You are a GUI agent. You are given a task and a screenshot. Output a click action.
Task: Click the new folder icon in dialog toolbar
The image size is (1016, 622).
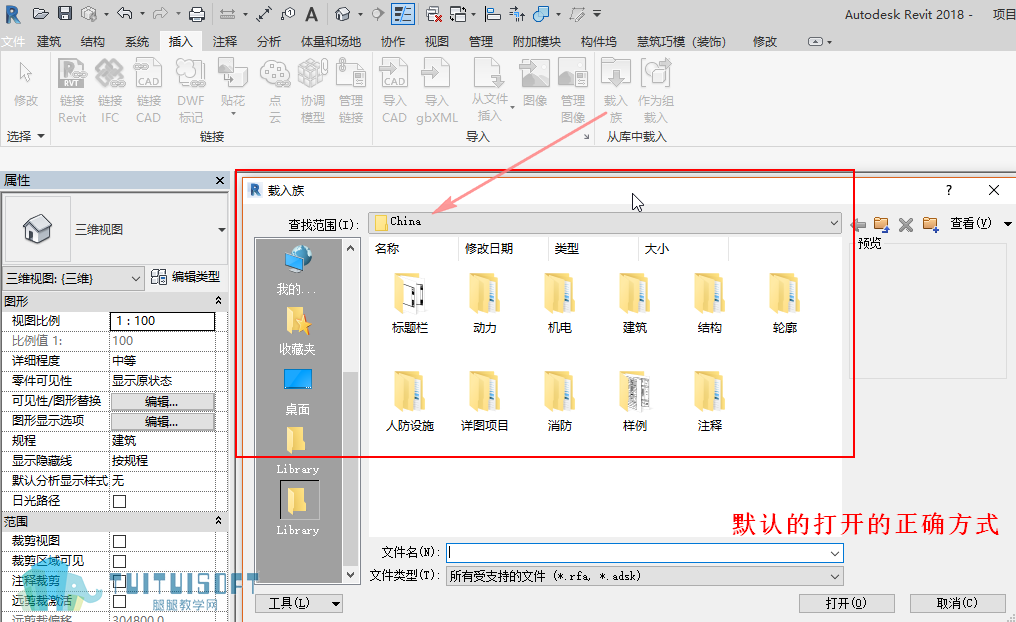(930, 224)
